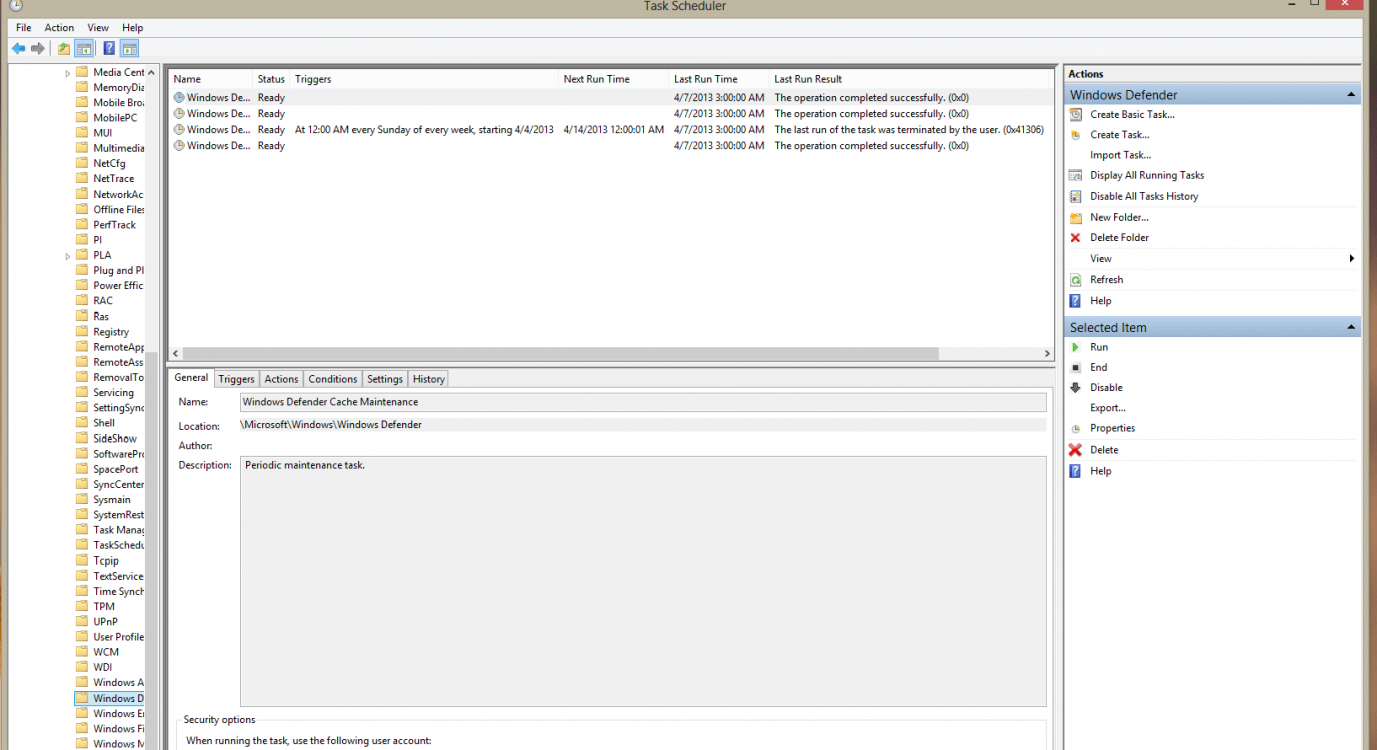Click the Disable down-arrow icon

click(1075, 388)
